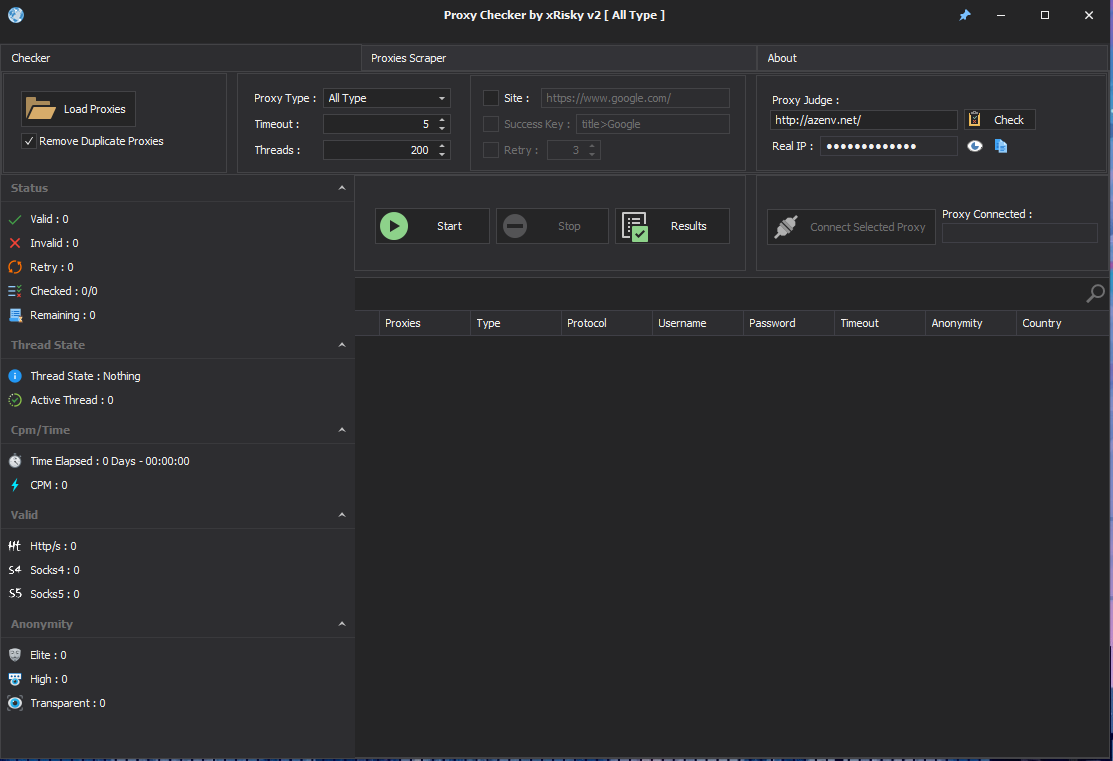Click the search magnifier icon above the table
The image size is (1113, 761).
click(1095, 294)
